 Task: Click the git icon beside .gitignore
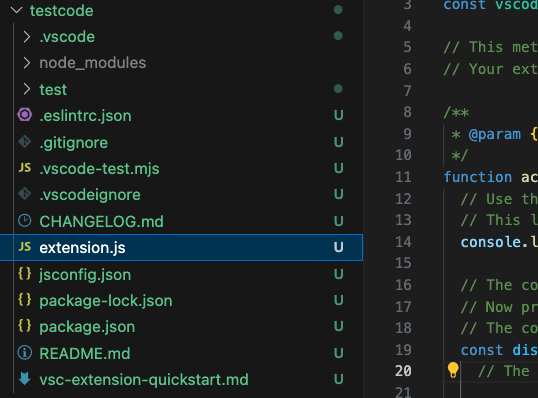[25, 142]
